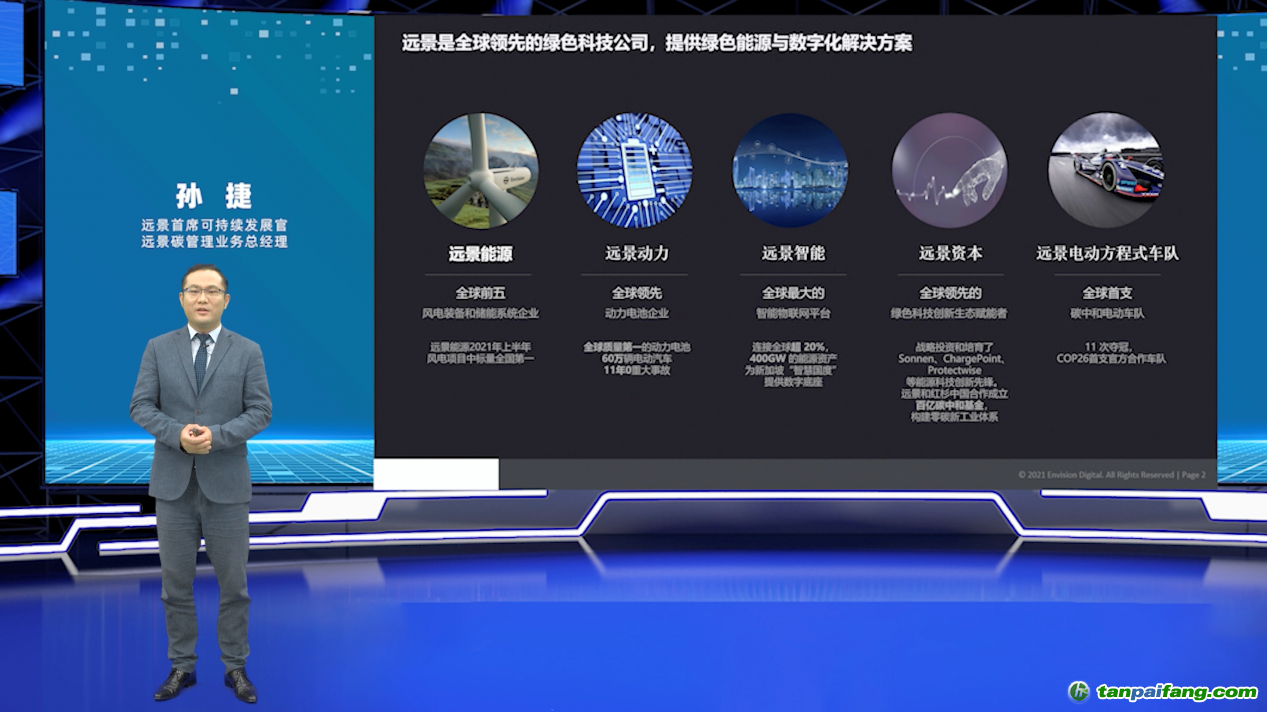
Task: Click the white rectangle at slide bottom-left
Action: 436,474
